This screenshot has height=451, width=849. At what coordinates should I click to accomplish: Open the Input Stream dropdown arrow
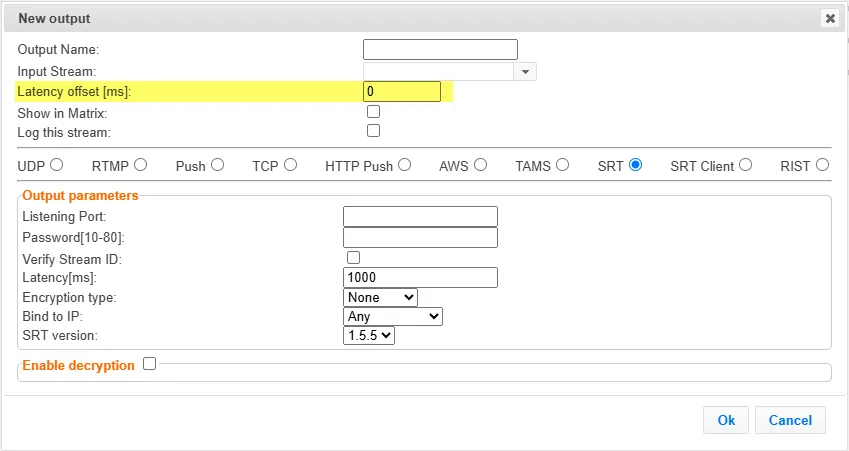click(x=525, y=71)
